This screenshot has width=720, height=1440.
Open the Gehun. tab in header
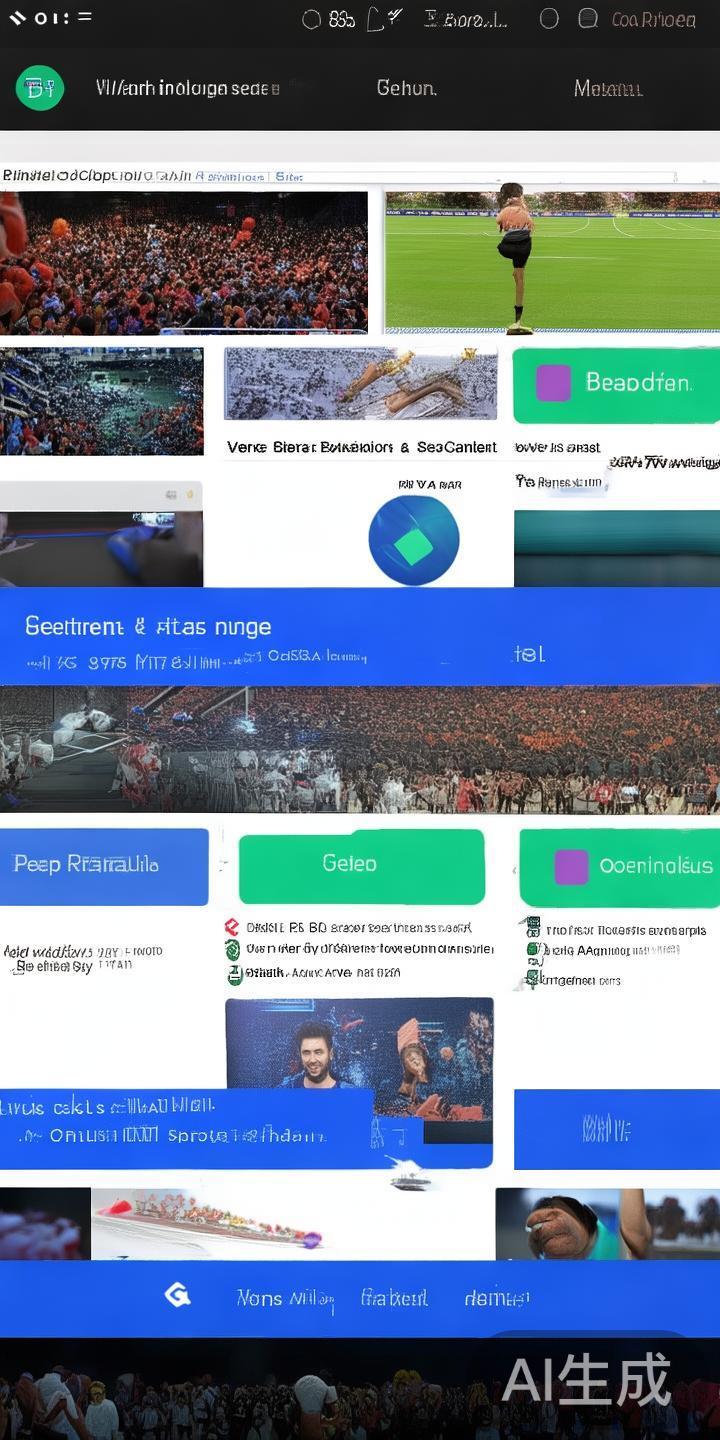tap(406, 88)
